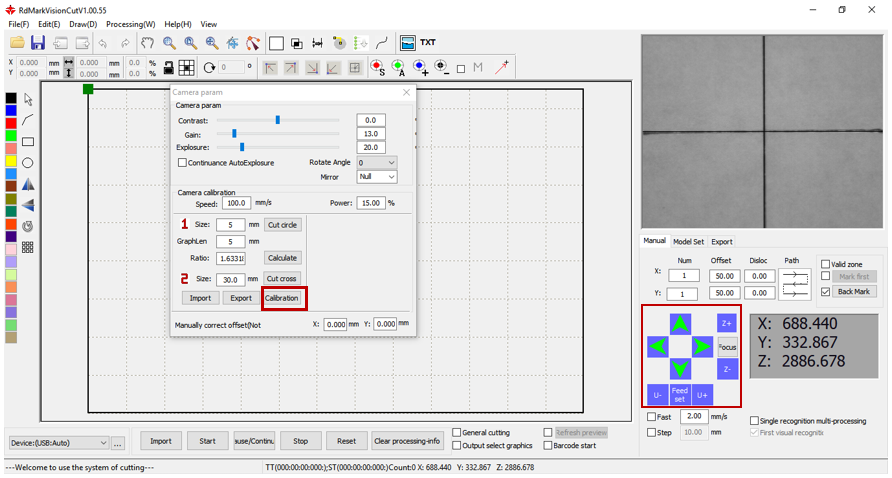This screenshot has width=892, height=478.
Task: Select the Pan hand tool
Action: coord(148,43)
